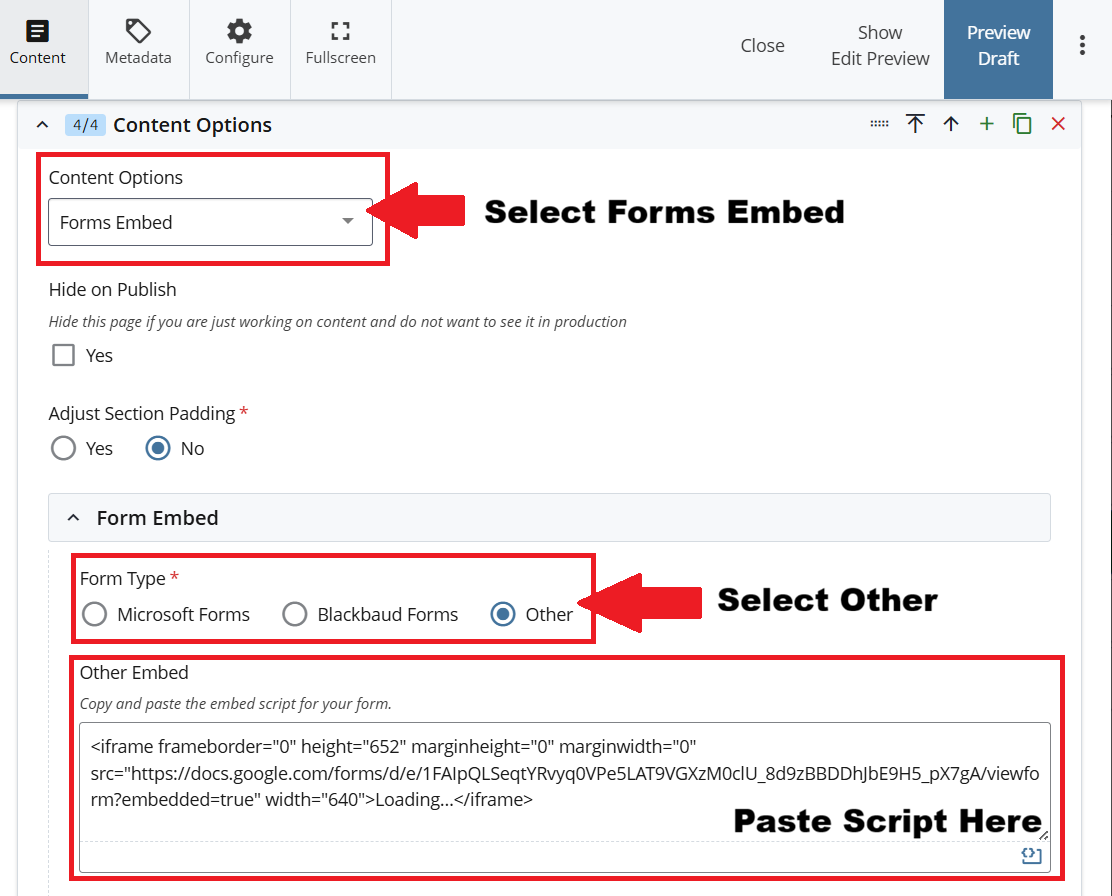The image size is (1112, 896).
Task: Click the Preview Draft button
Action: 998,46
